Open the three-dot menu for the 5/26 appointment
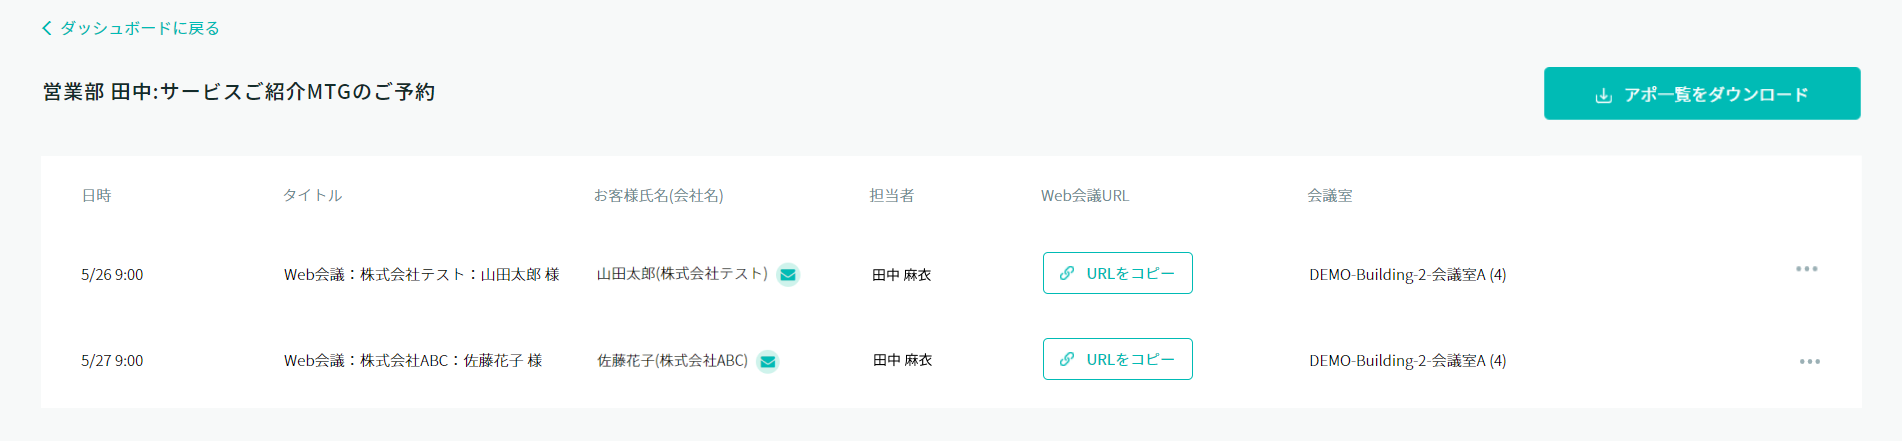Viewport: 1902px width, 441px height. pos(1806,269)
